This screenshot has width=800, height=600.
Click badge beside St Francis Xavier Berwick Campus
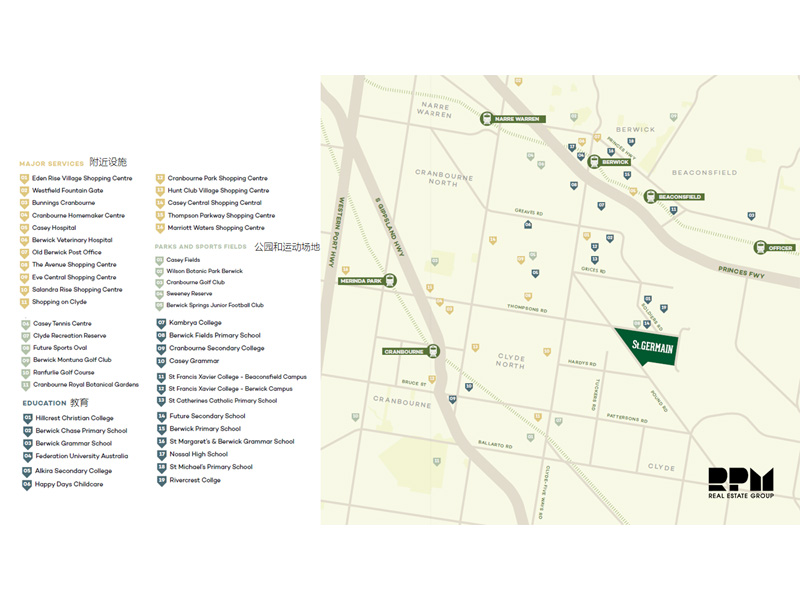(x=161, y=389)
